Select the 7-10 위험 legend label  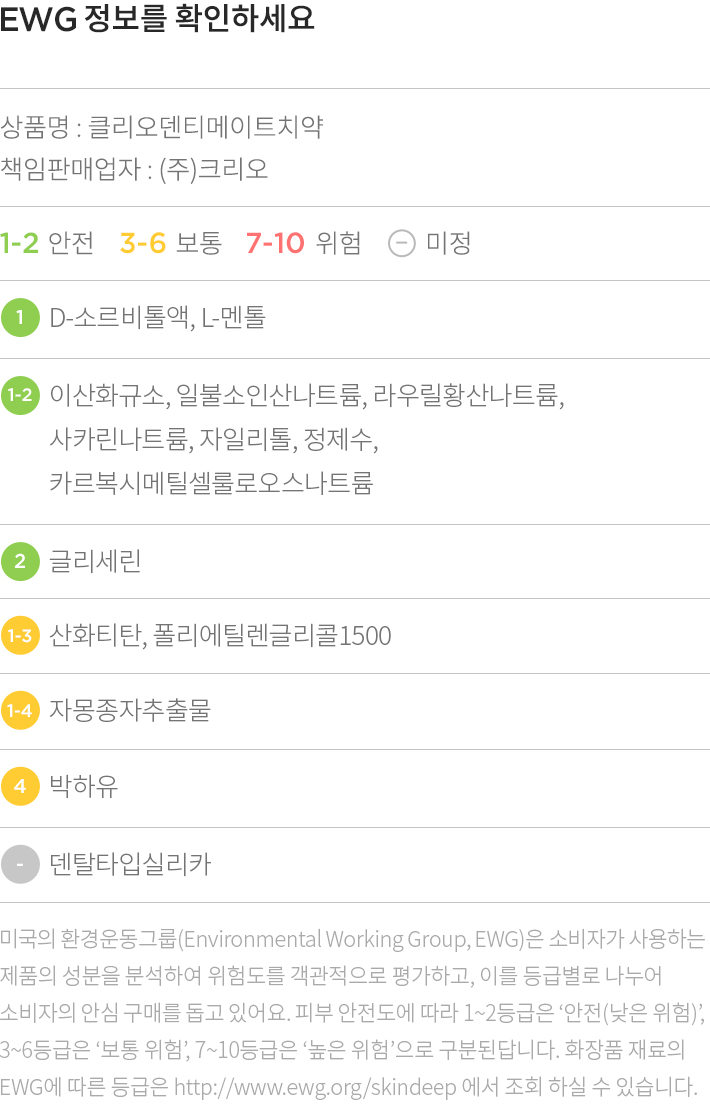(x=303, y=243)
